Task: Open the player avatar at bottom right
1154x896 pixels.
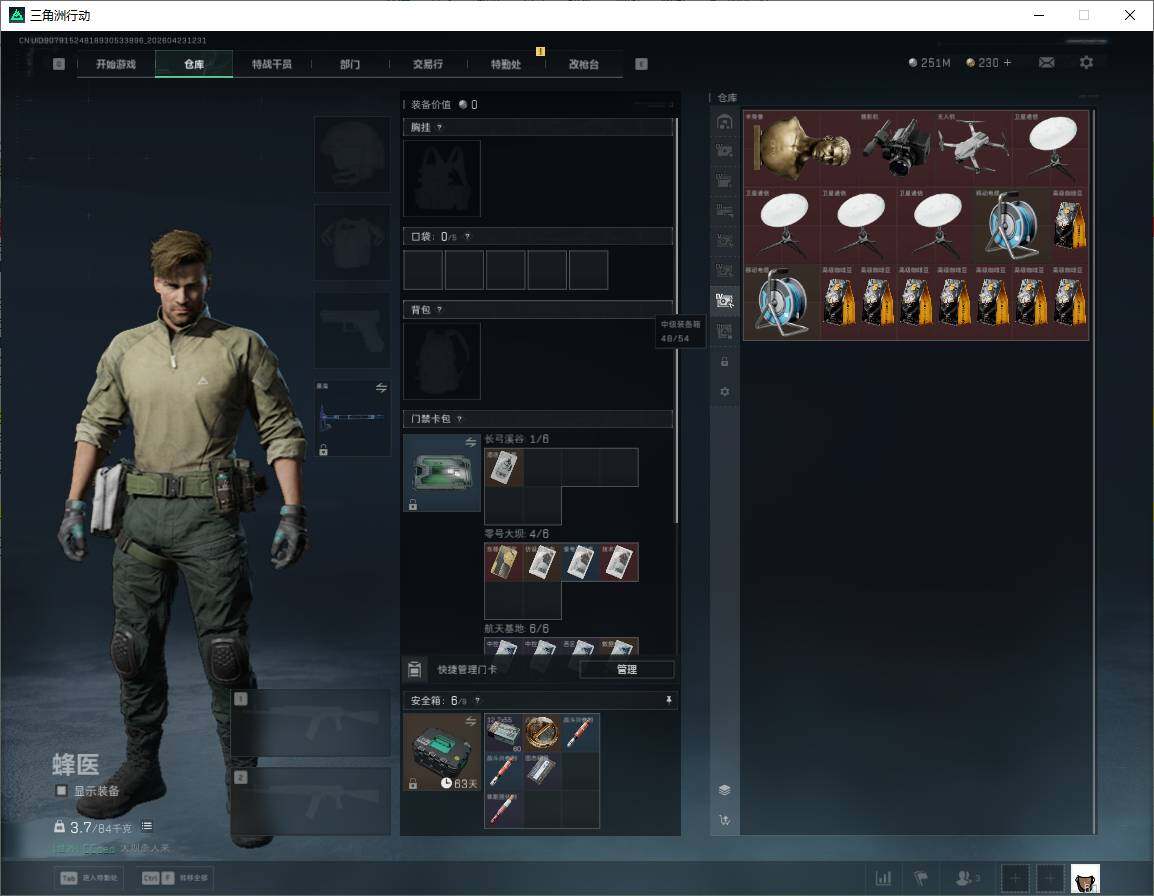Action: tap(1085, 878)
